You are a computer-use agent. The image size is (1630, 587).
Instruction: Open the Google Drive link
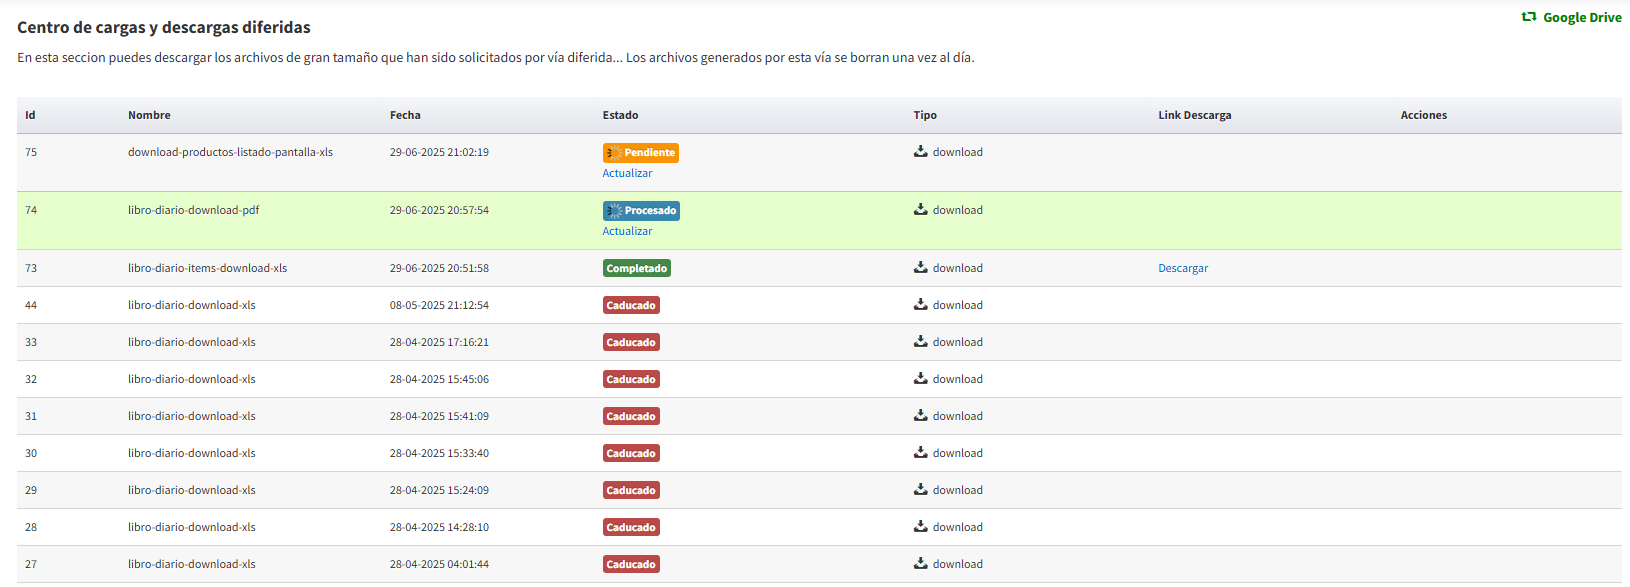(x=1582, y=17)
